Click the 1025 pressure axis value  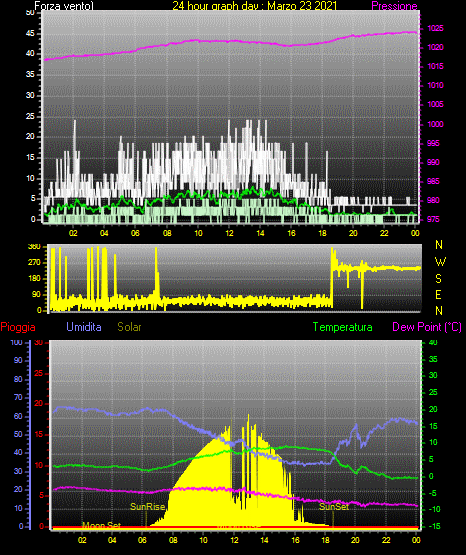pos(435,28)
